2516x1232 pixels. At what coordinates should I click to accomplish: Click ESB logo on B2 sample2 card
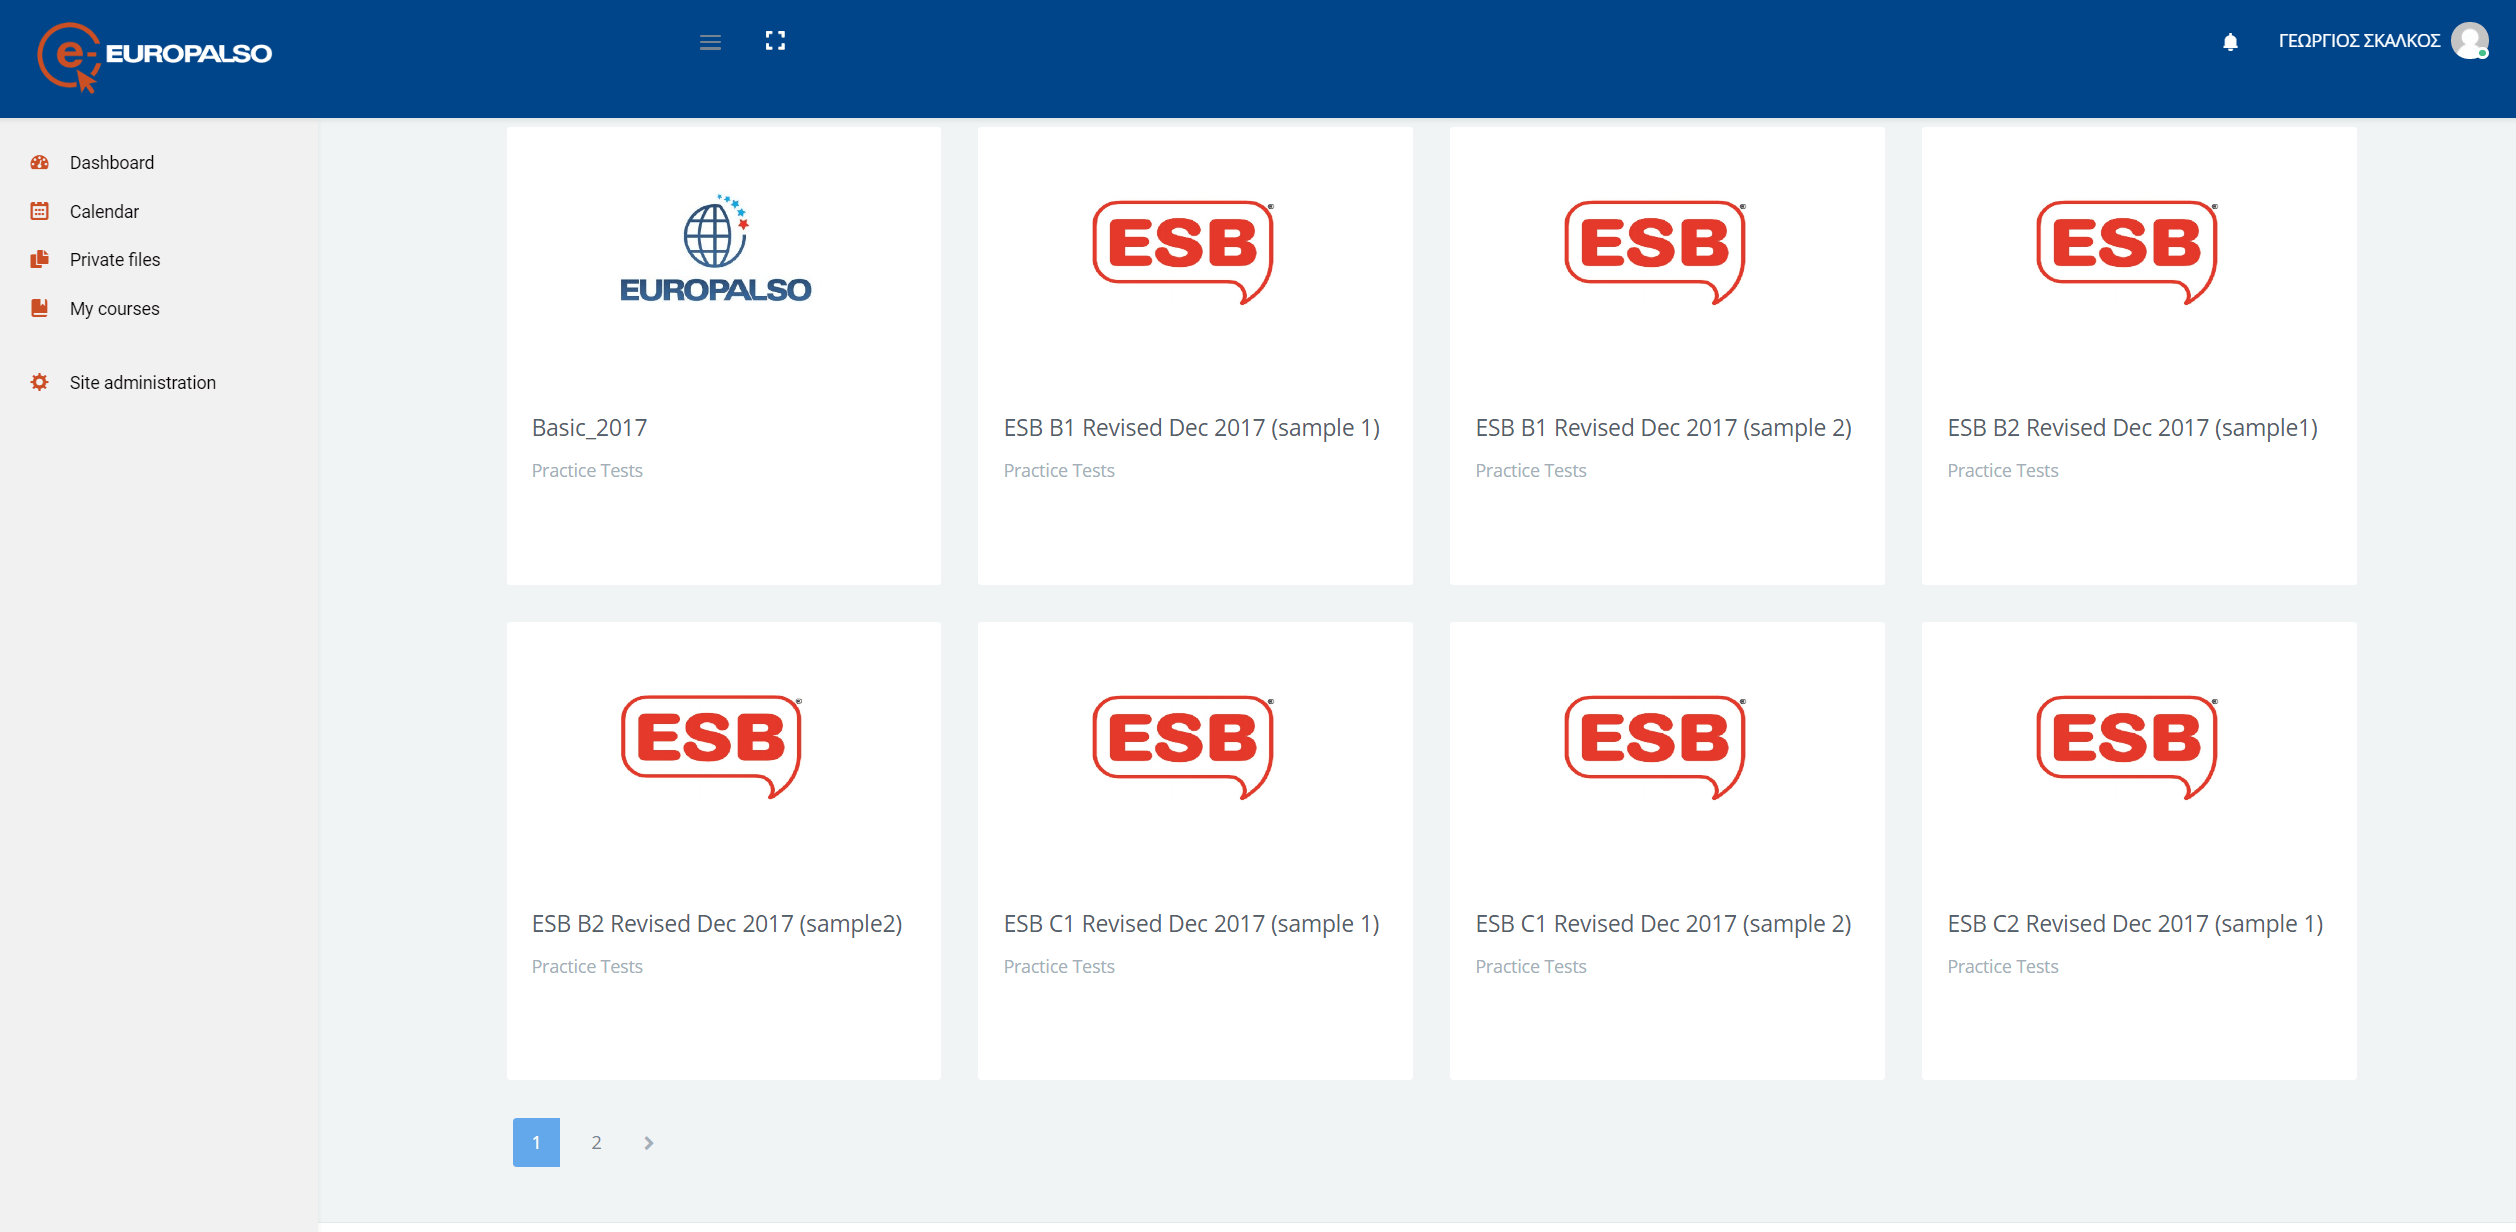point(712,746)
